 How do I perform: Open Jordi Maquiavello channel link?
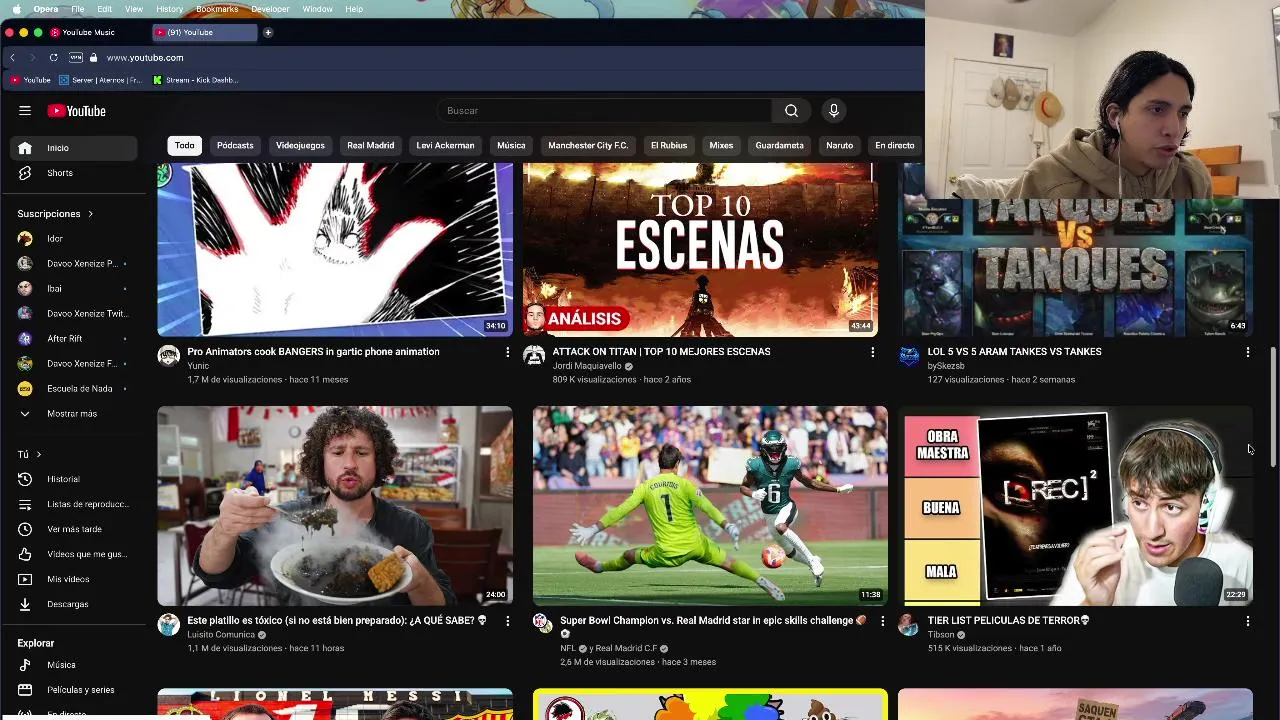point(587,366)
